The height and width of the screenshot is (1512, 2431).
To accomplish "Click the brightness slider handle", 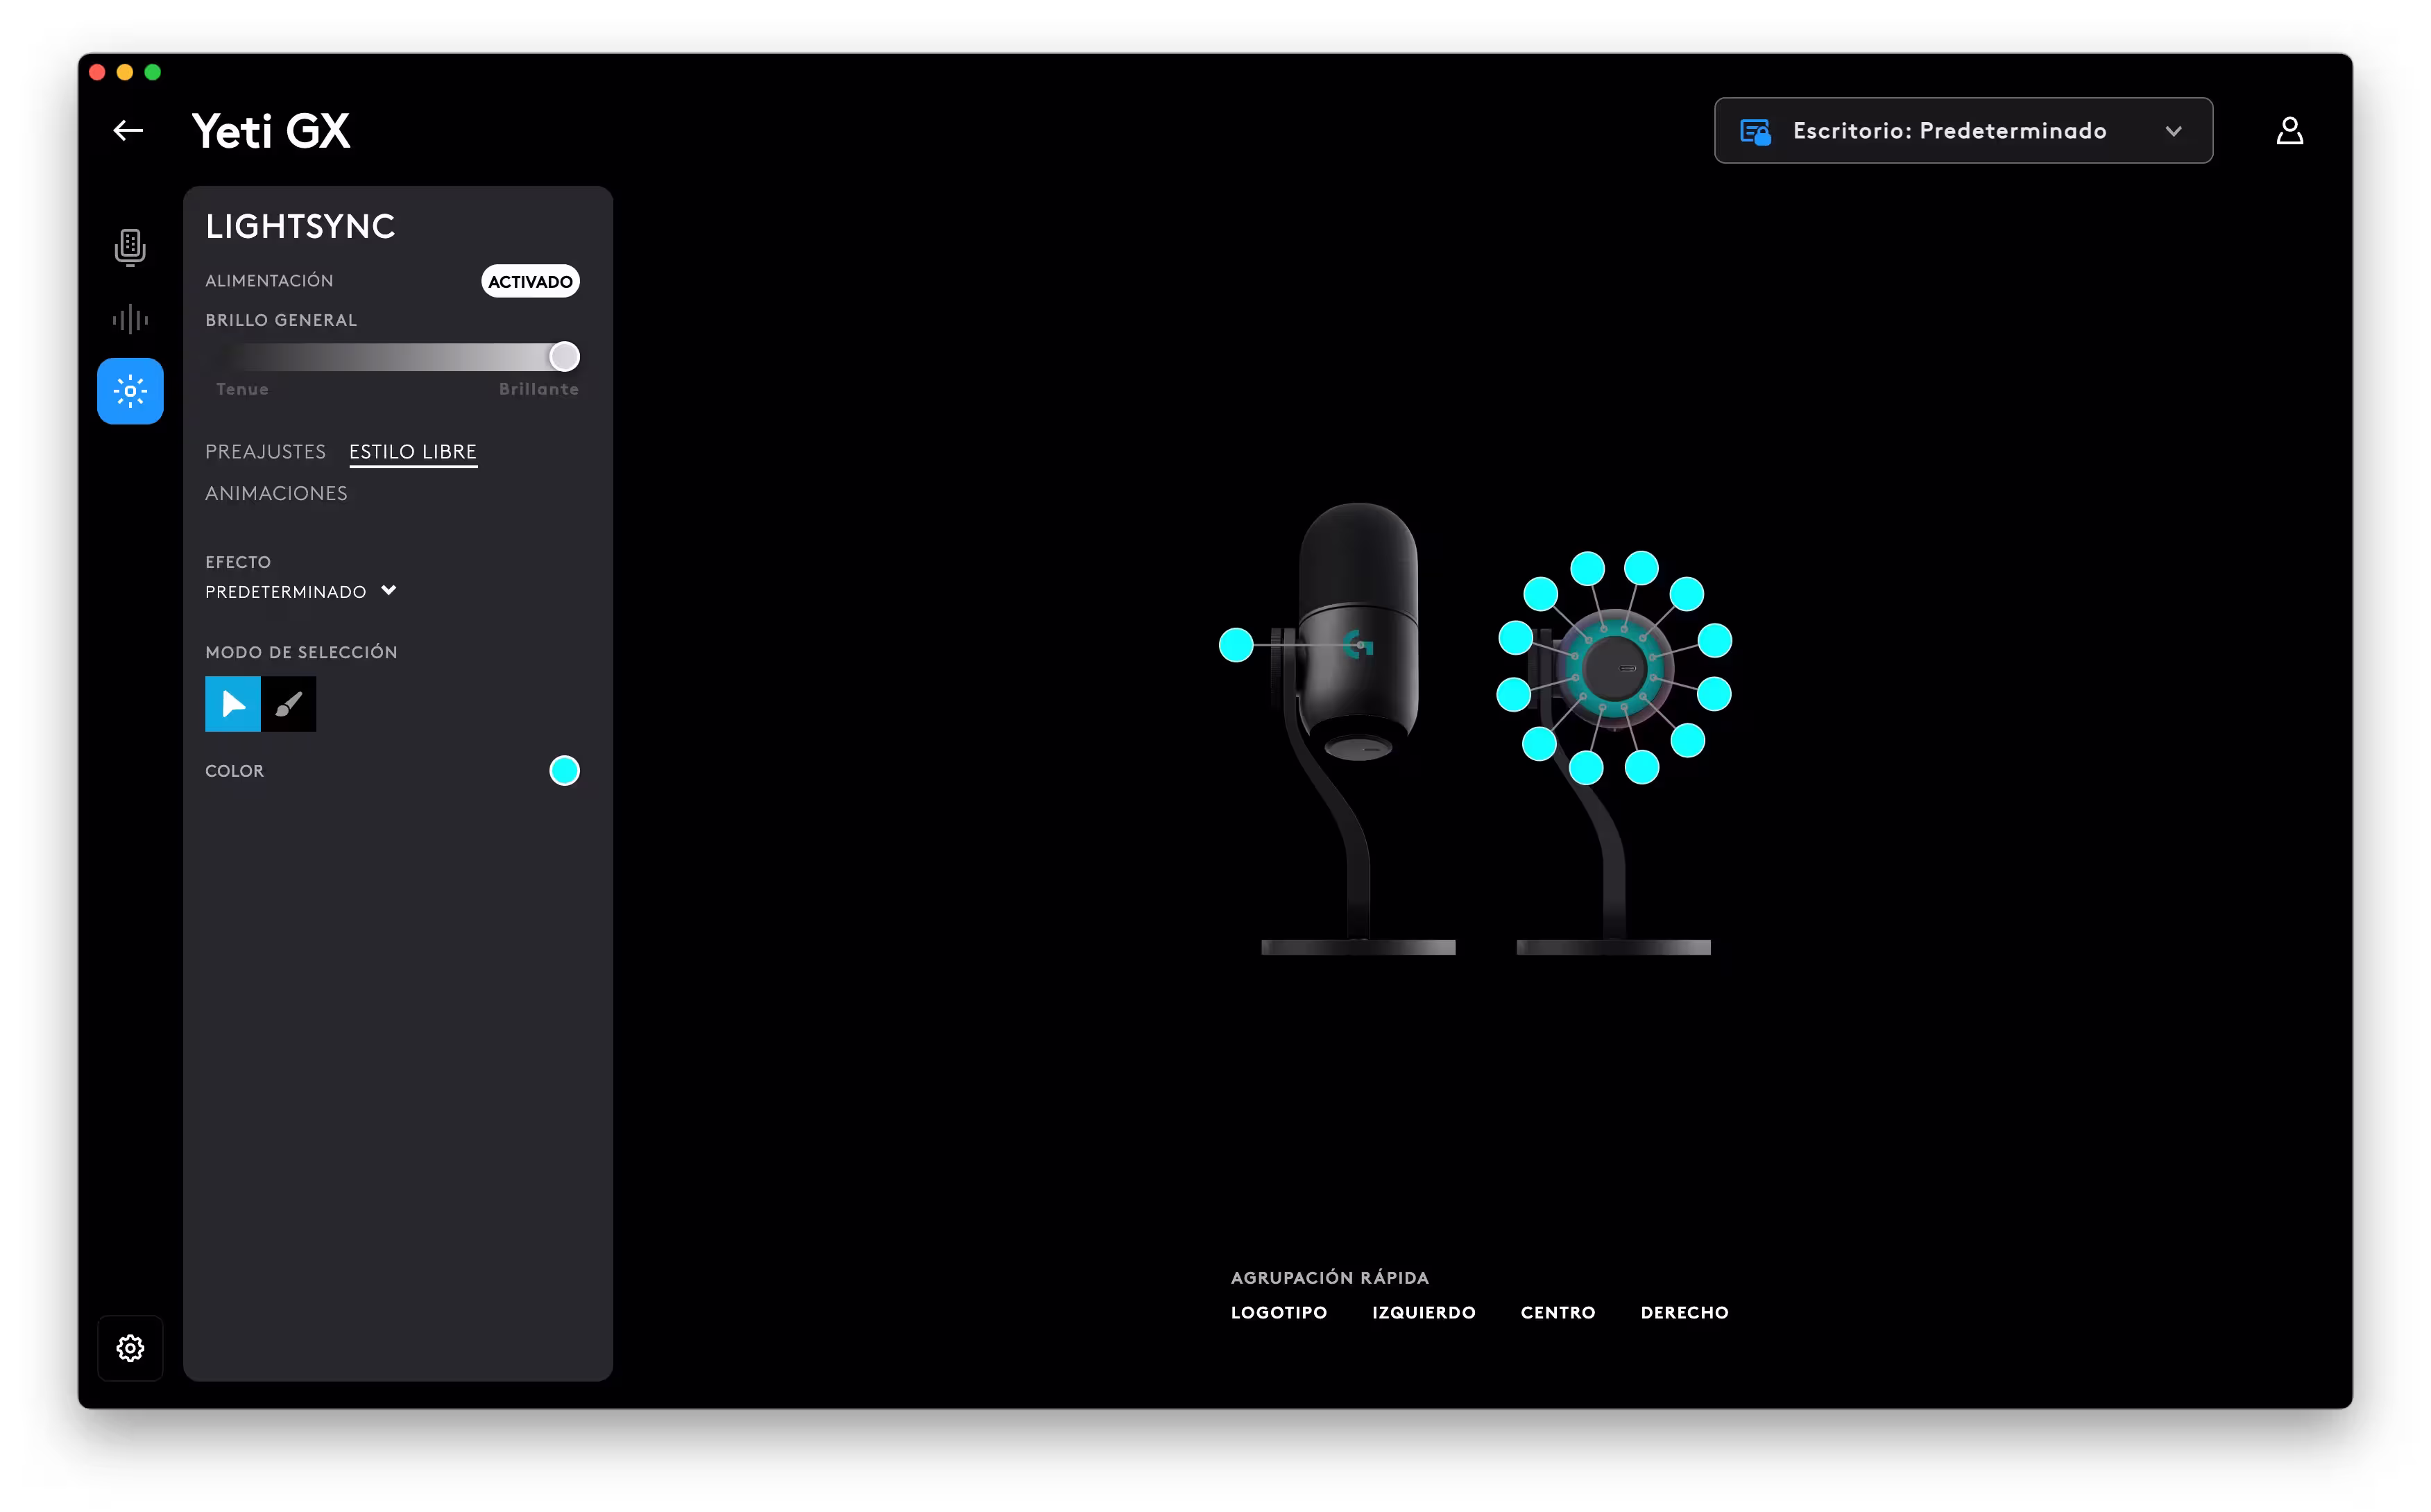I will (x=564, y=357).
